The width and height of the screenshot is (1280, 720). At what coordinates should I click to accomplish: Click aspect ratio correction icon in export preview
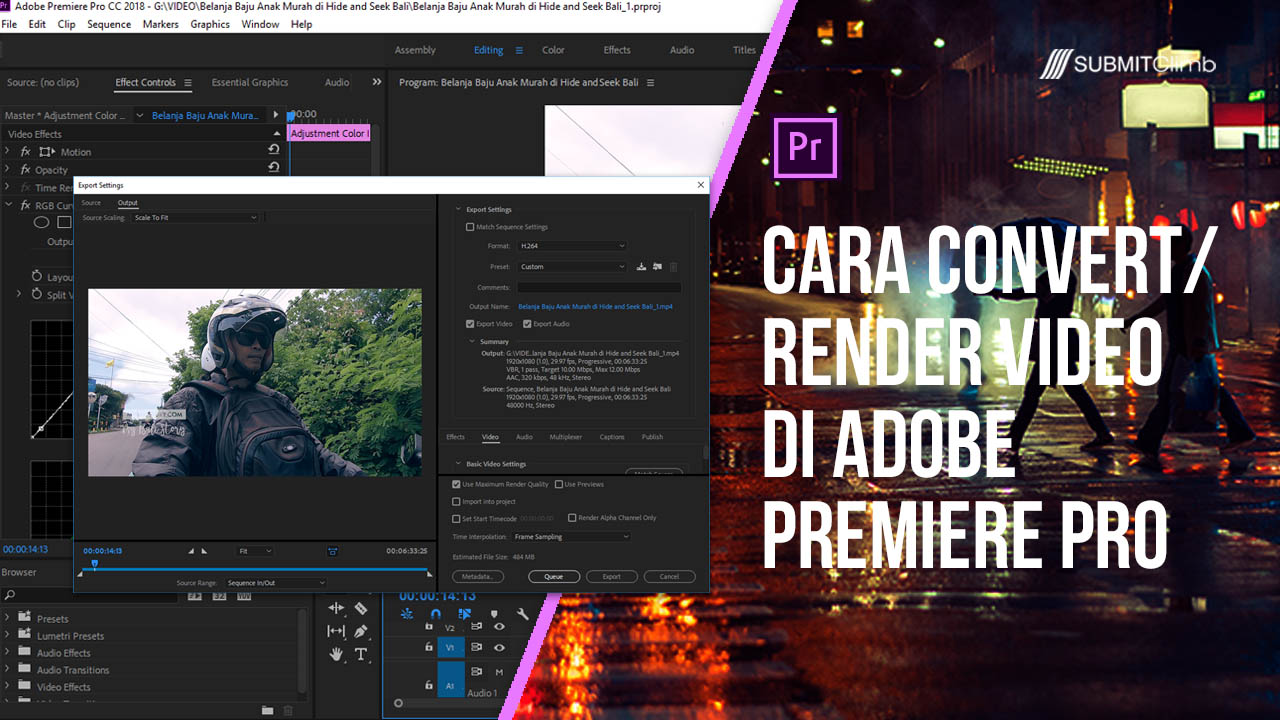(332, 551)
